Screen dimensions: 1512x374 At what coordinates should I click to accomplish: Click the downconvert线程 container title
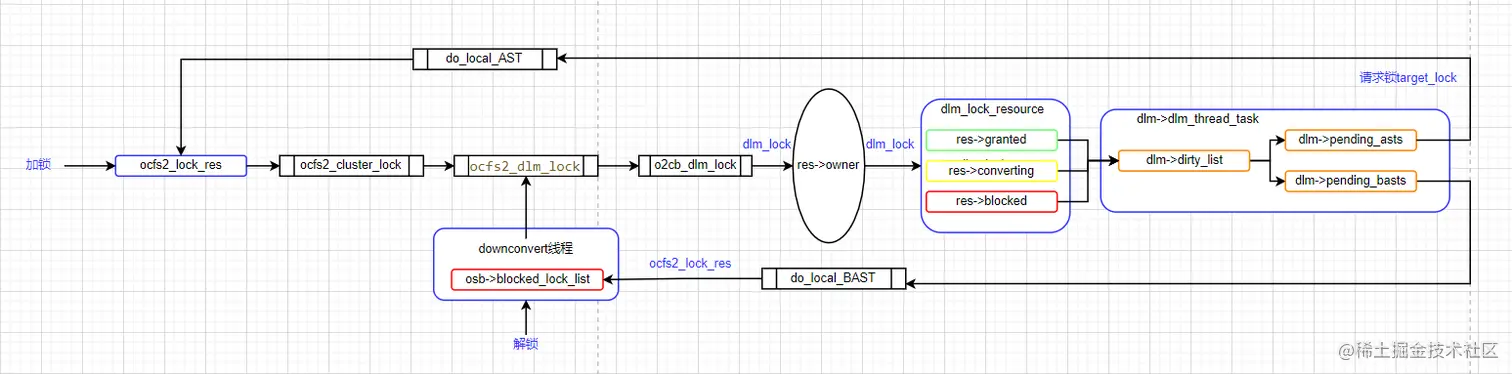point(525,247)
